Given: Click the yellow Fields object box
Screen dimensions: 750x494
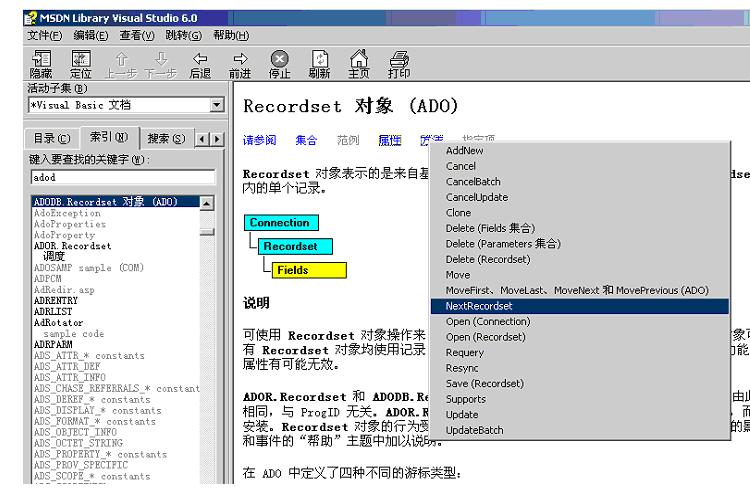Looking at the screenshot, I should coord(309,270).
